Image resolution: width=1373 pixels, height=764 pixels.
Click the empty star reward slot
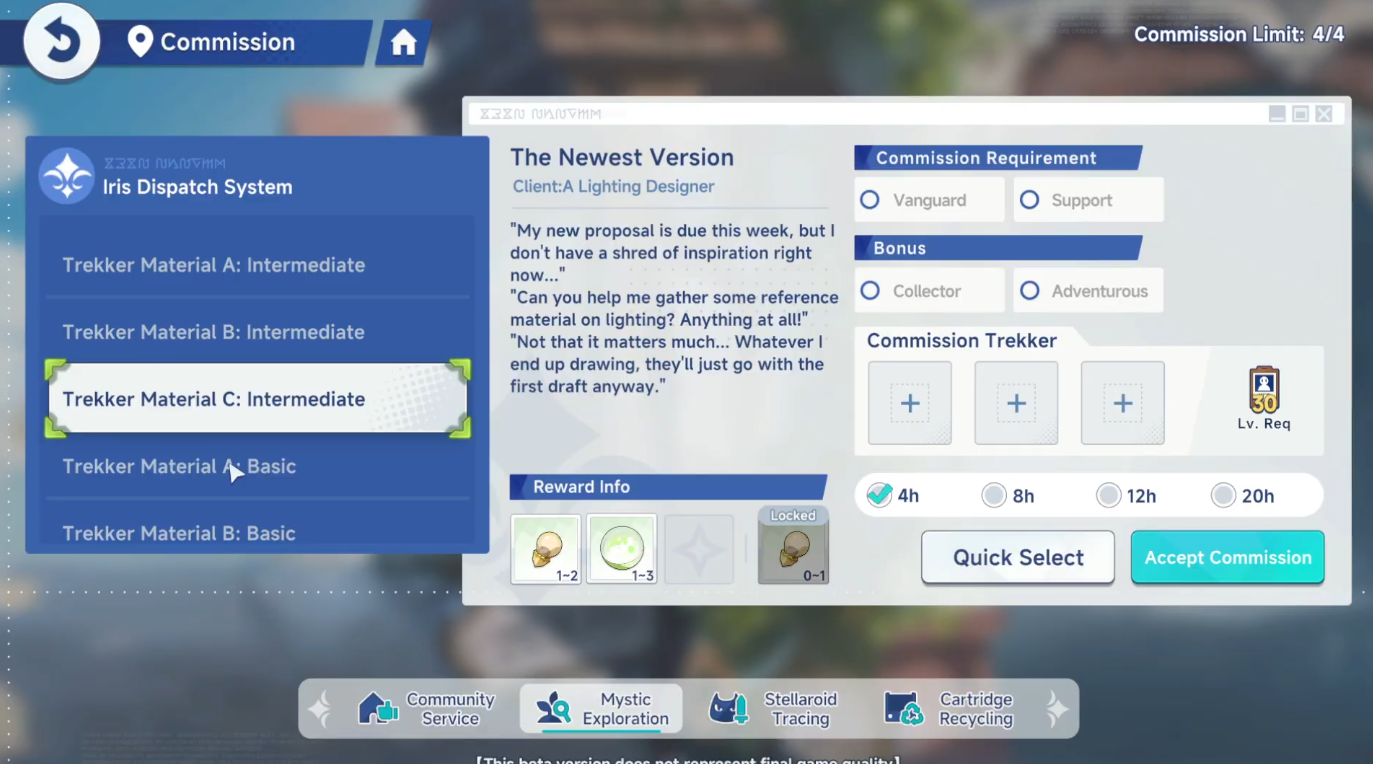tap(699, 549)
